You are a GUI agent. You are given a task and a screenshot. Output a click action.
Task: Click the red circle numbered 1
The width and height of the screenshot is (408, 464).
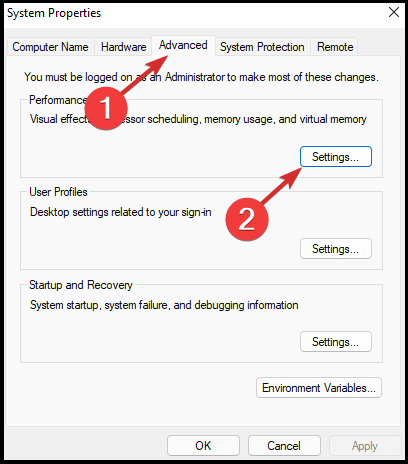106,108
